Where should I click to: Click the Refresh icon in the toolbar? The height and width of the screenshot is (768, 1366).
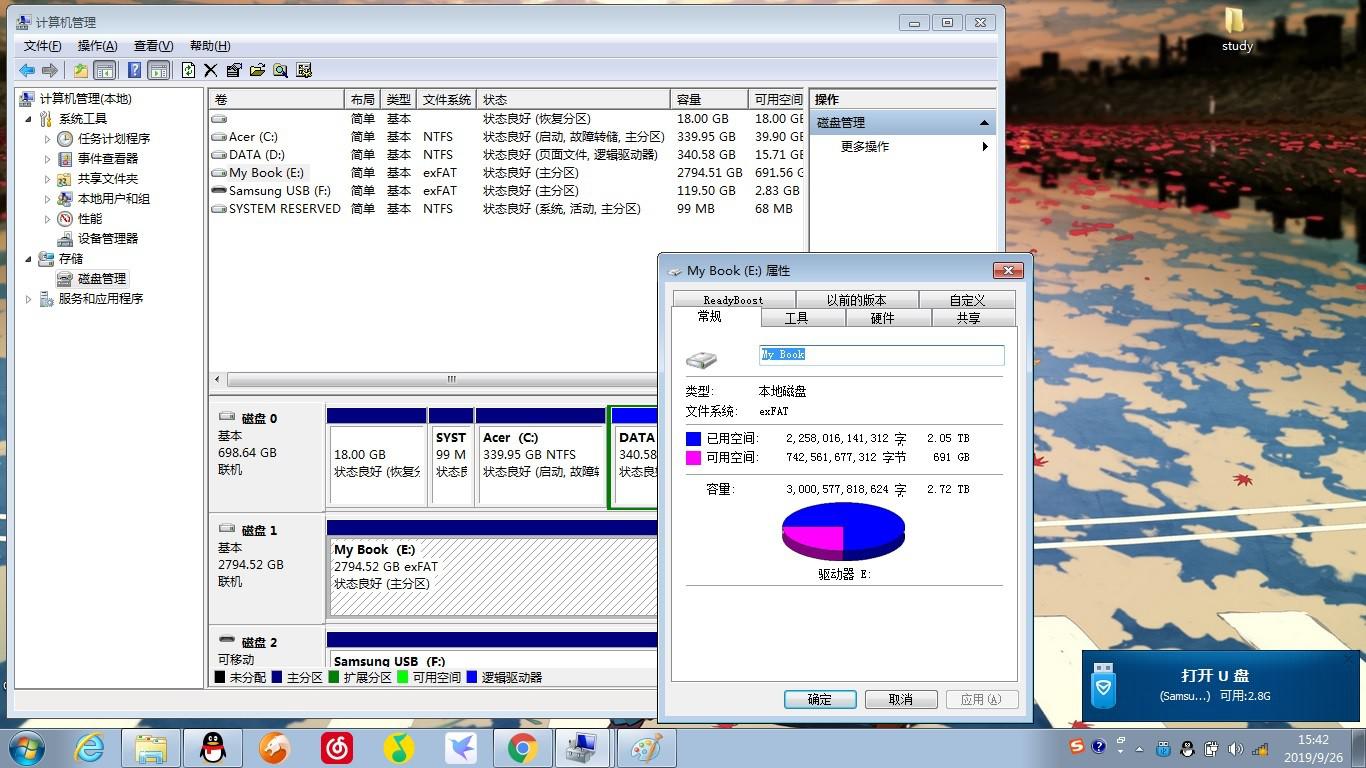click(x=188, y=70)
